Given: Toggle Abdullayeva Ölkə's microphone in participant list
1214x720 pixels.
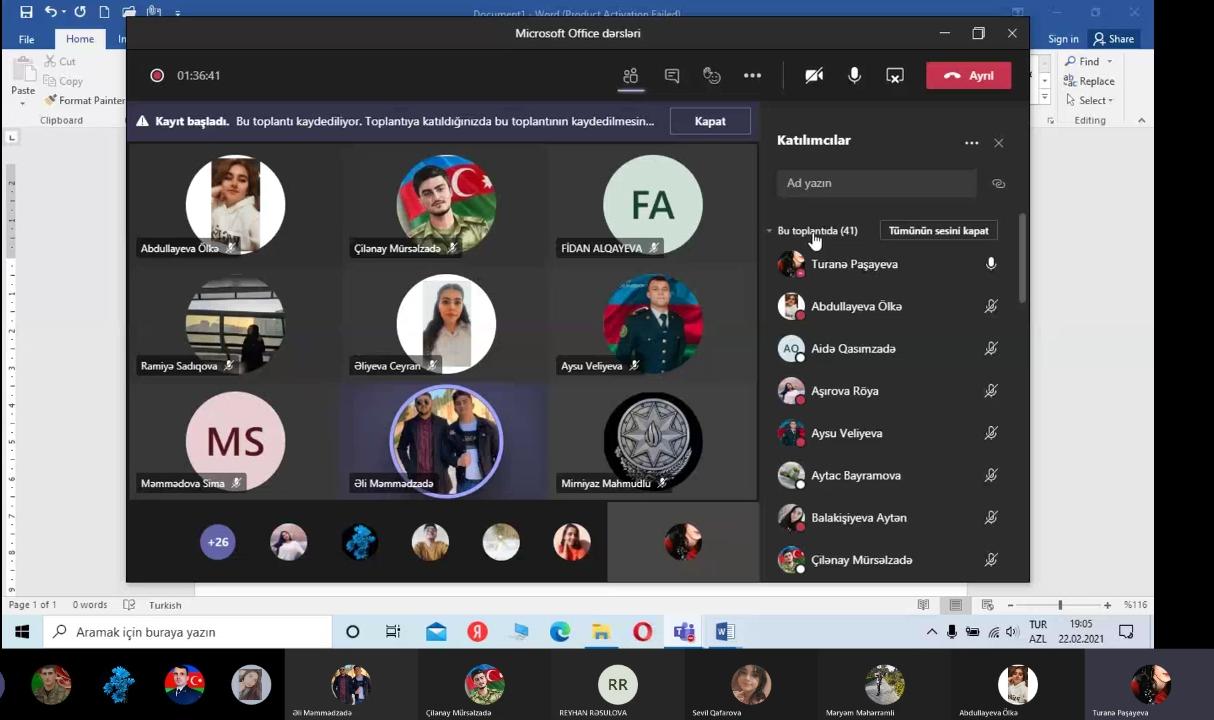Looking at the screenshot, I should pos(990,306).
